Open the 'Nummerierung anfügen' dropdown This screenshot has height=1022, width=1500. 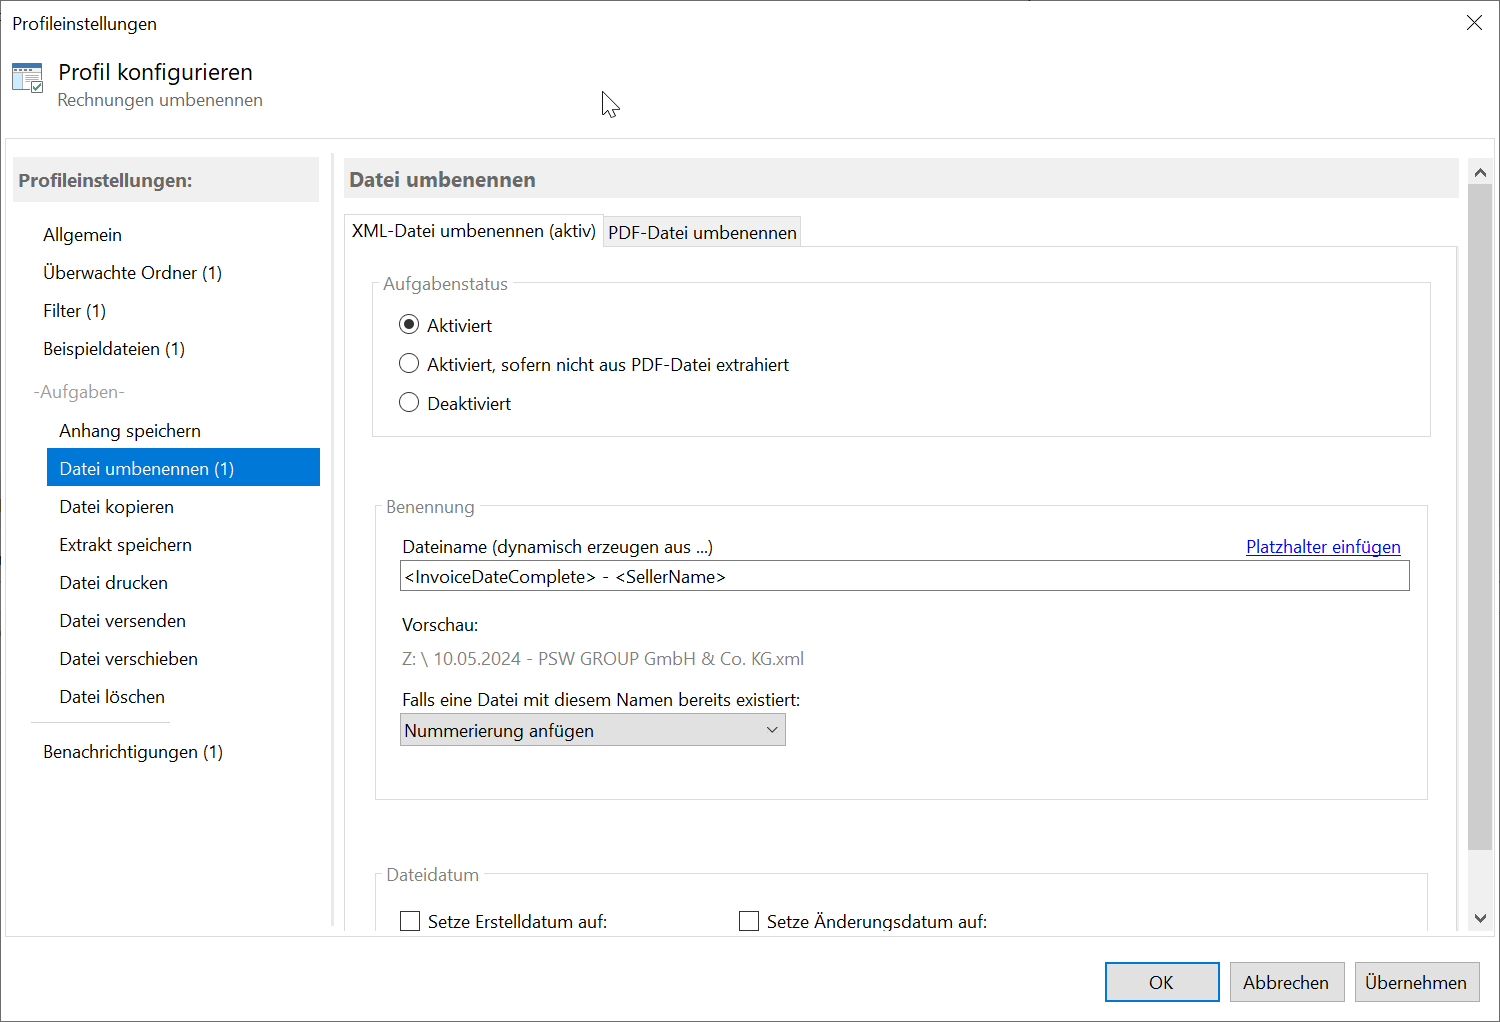tap(592, 730)
